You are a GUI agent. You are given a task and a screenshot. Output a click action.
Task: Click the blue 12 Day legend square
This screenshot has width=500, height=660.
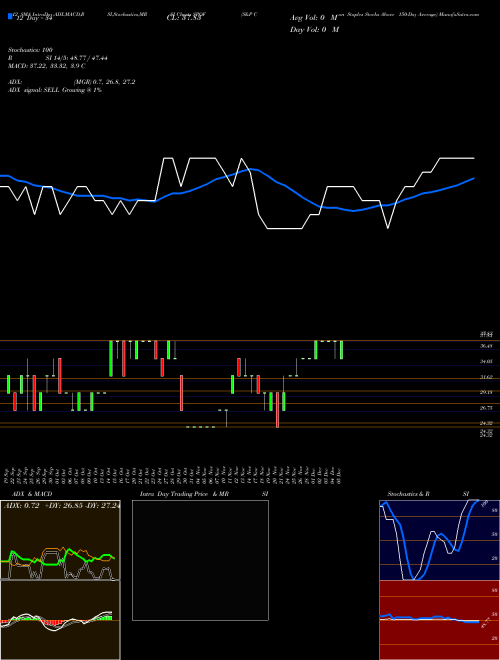point(10,17)
